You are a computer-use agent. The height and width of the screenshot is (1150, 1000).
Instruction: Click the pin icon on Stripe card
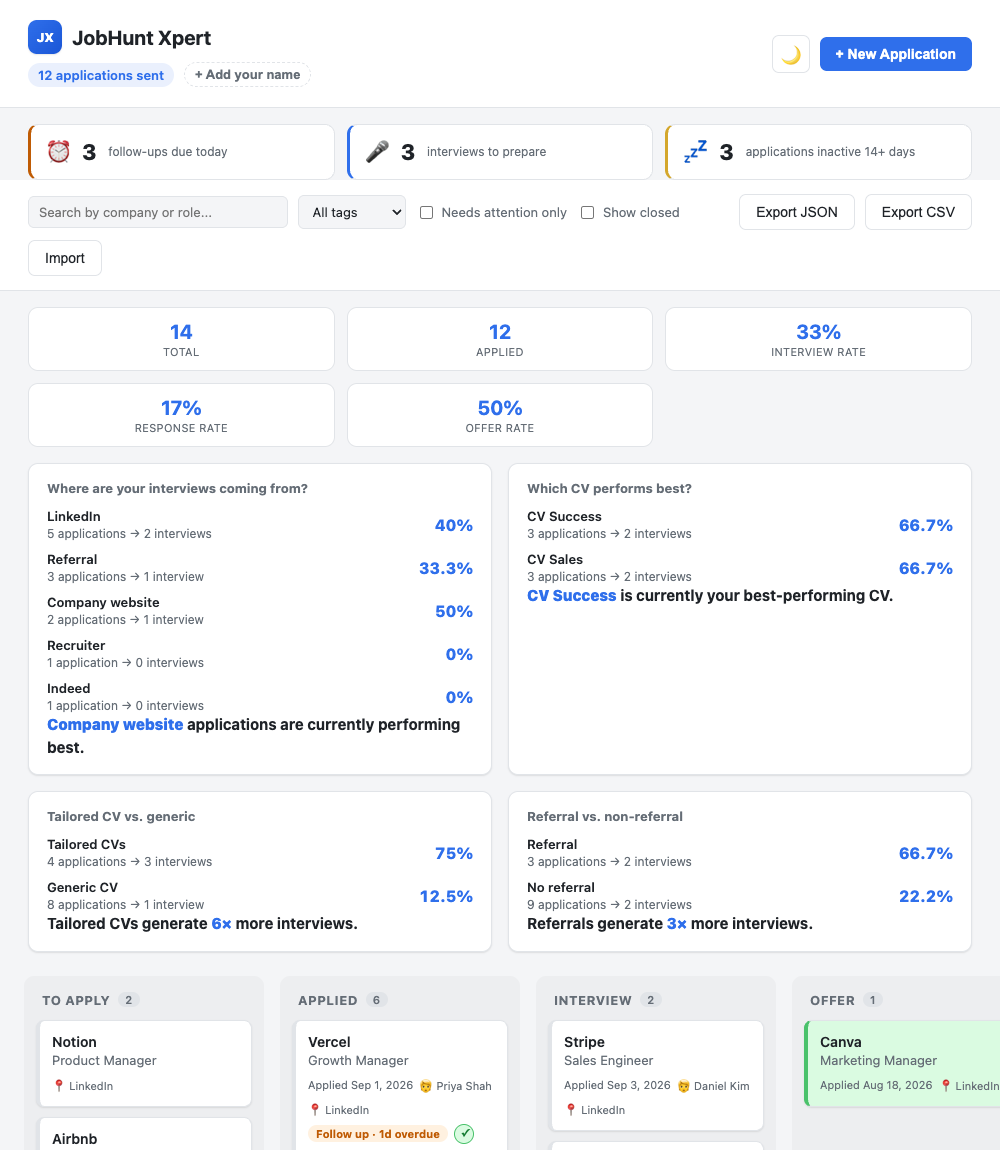pyautogui.click(x=571, y=1110)
